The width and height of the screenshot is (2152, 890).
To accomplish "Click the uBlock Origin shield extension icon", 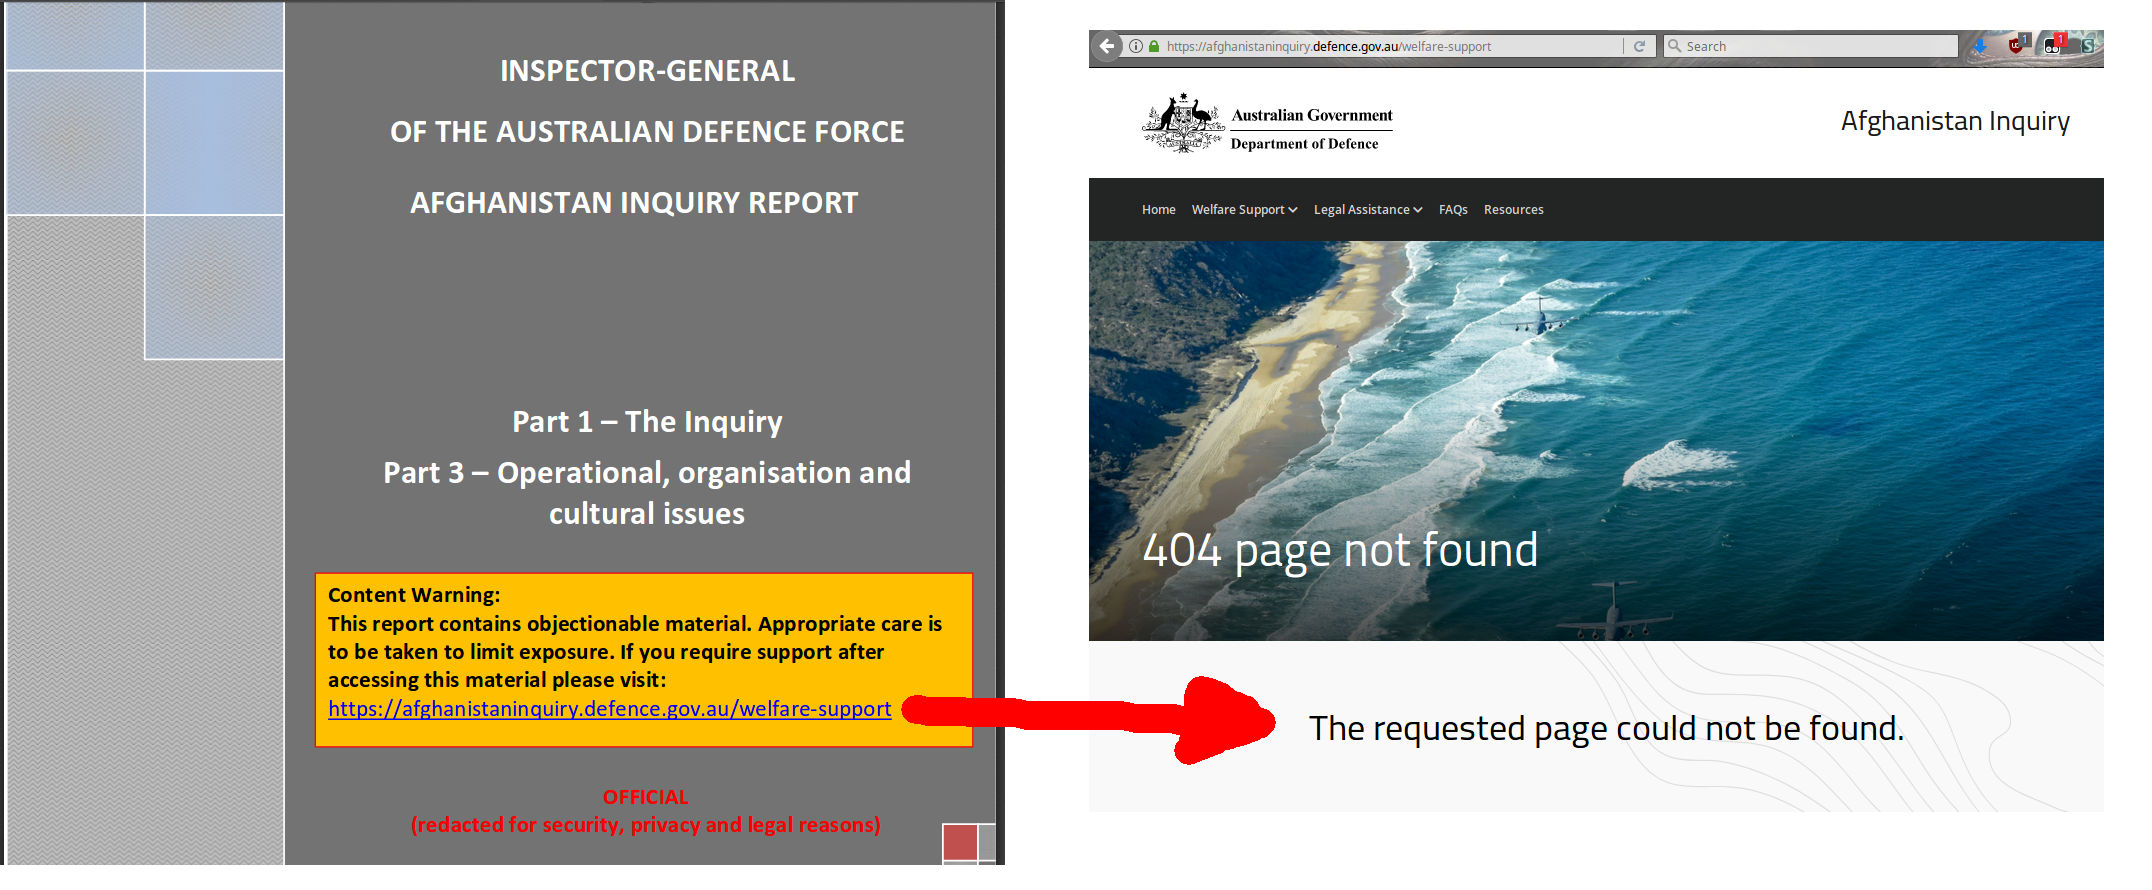I will 2016,45.
